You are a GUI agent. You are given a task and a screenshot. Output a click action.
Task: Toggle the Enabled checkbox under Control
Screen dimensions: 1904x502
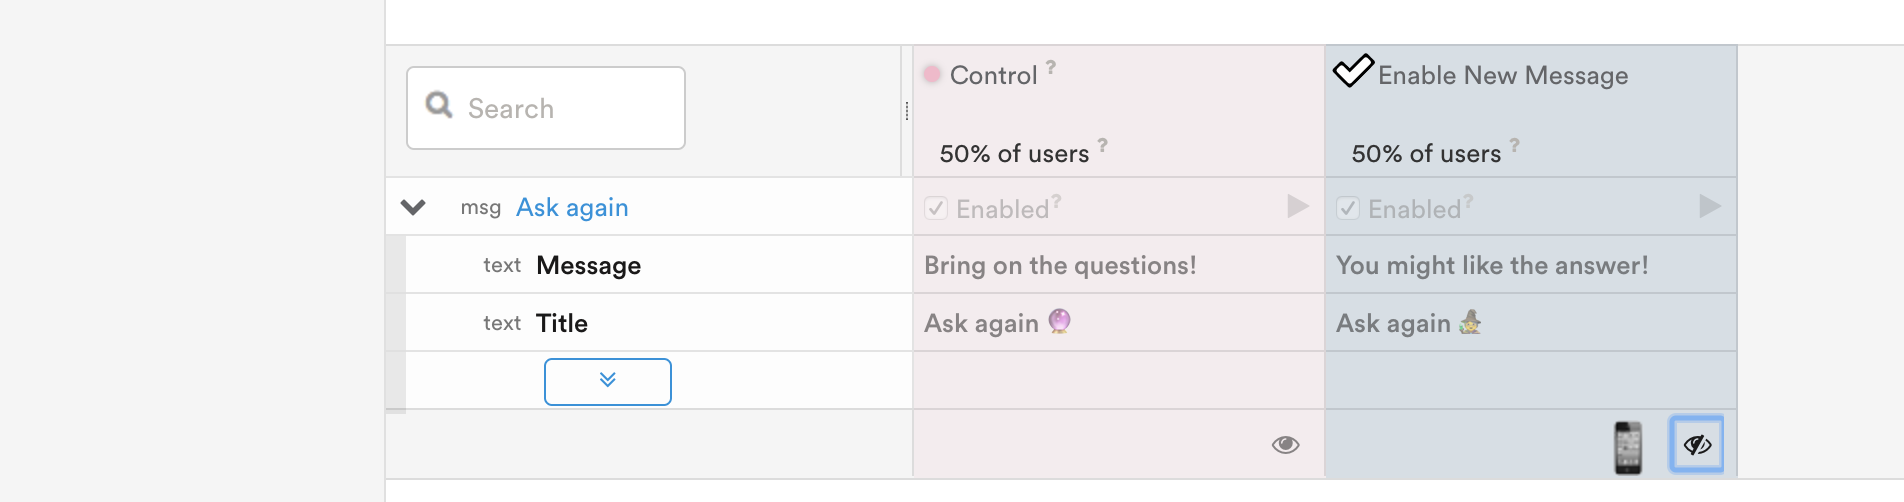pos(936,208)
